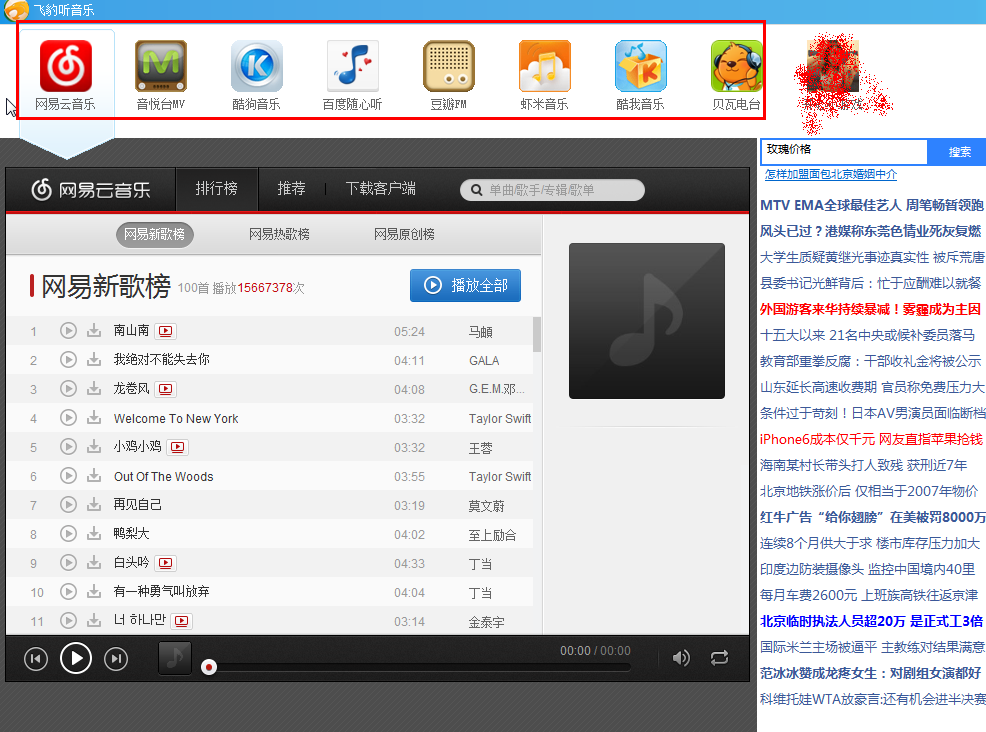Switch to the 推荐 tab
The image size is (986, 732).
(x=291, y=189)
